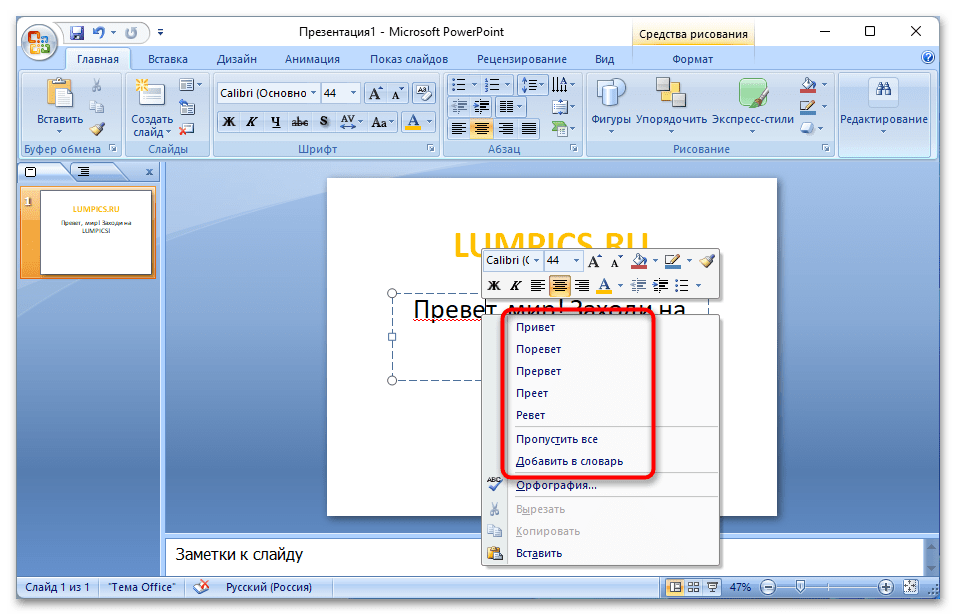
Task: Choose the suggestion 'Привет' in context menu
Action: [x=535, y=327]
